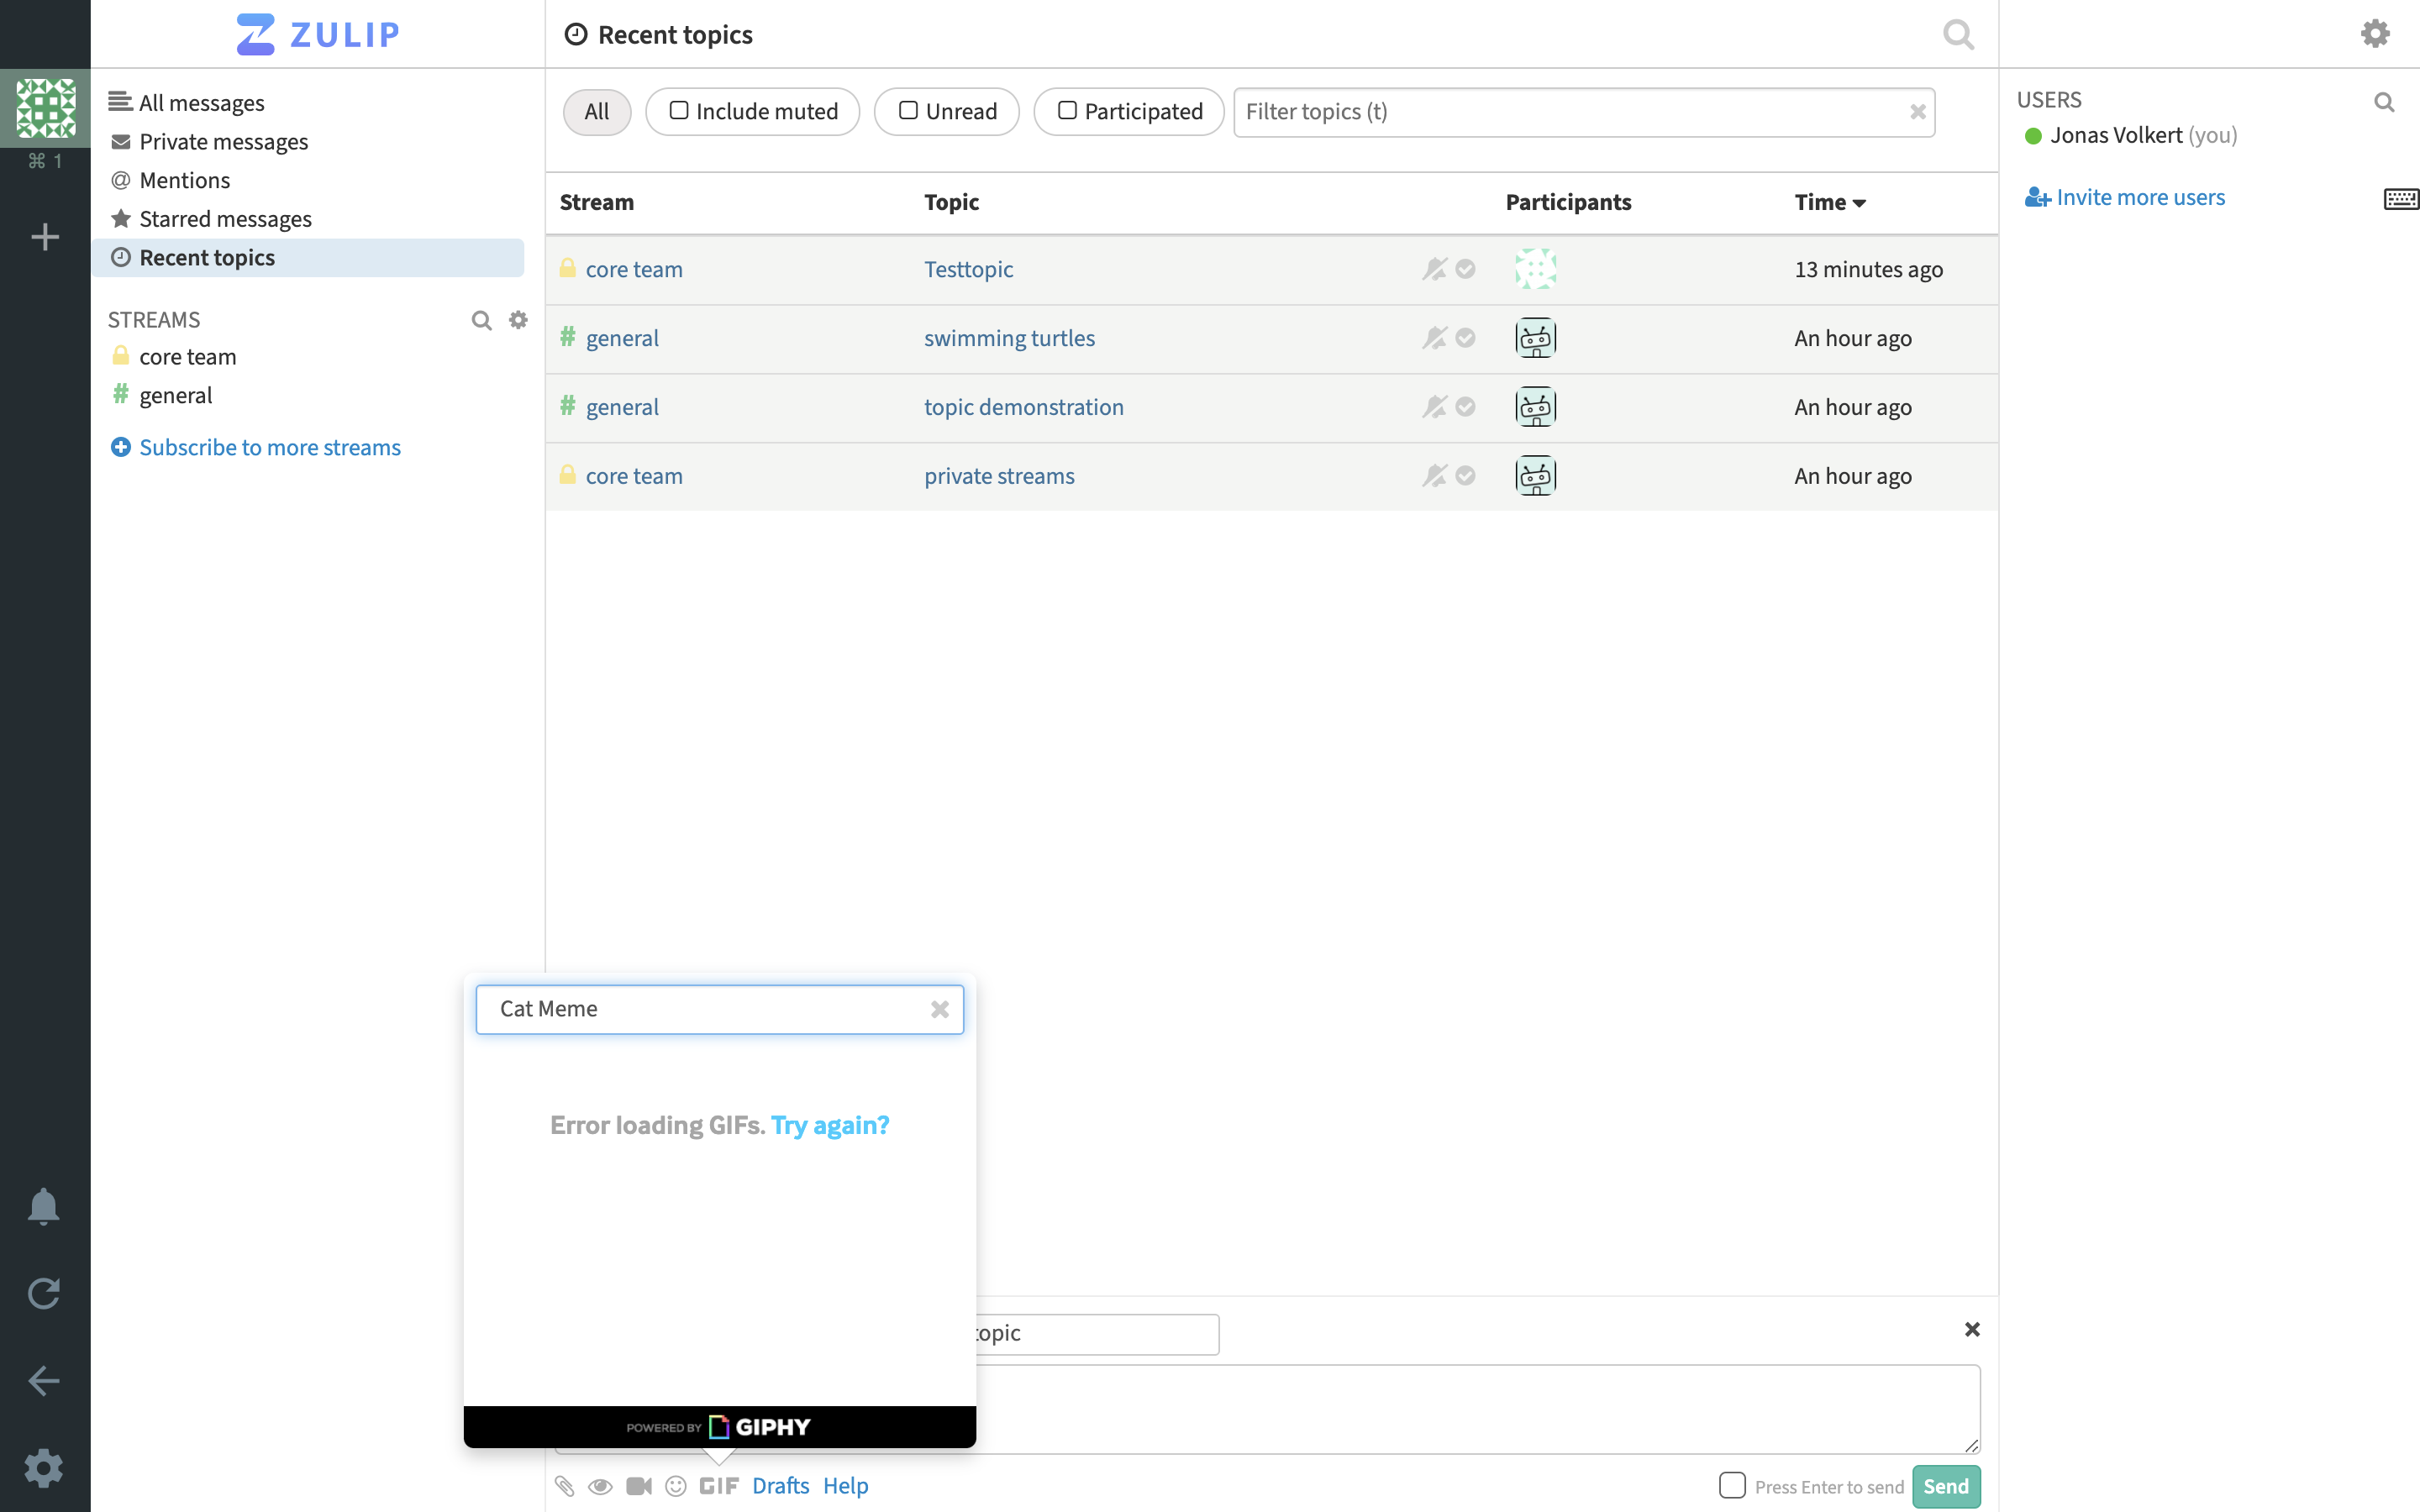Toggle Press Enter to send checkbox
This screenshot has width=2420, height=1512.
click(1732, 1485)
